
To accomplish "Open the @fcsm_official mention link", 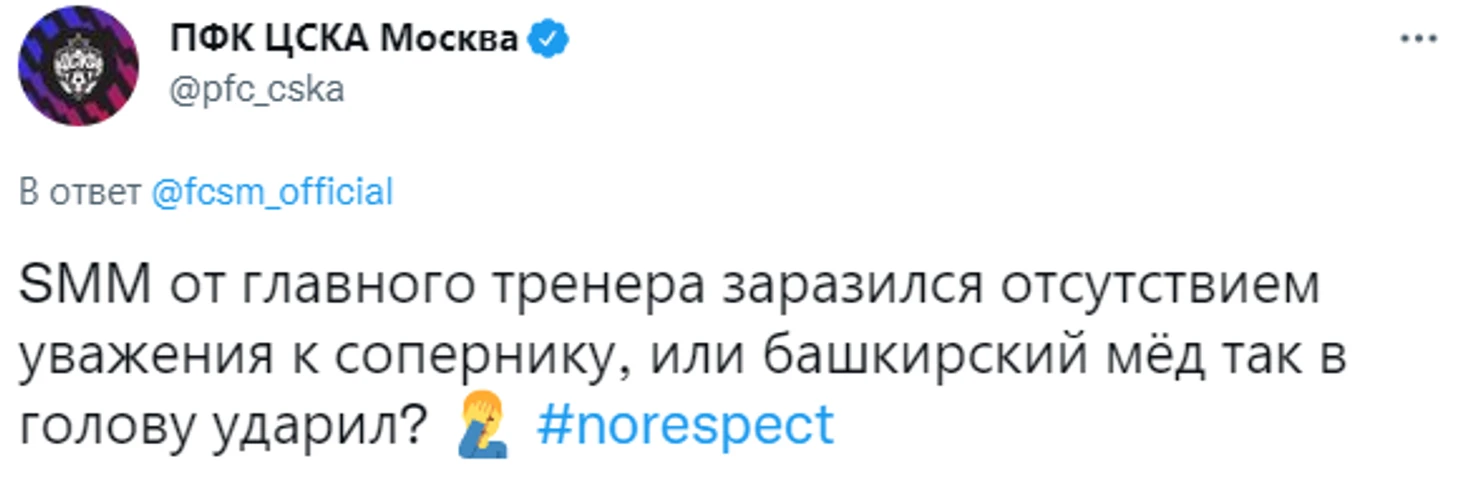I will [x=272, y=192].
